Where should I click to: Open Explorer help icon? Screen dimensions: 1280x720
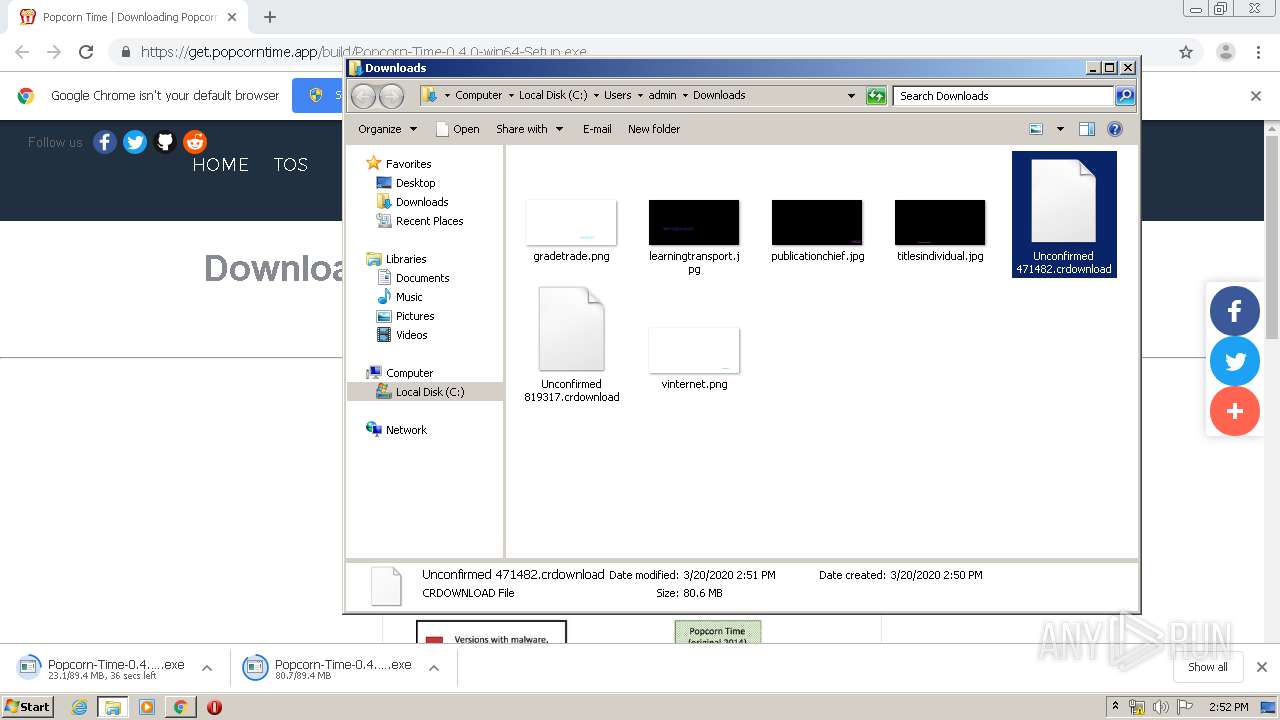[x=1115, y=129]
